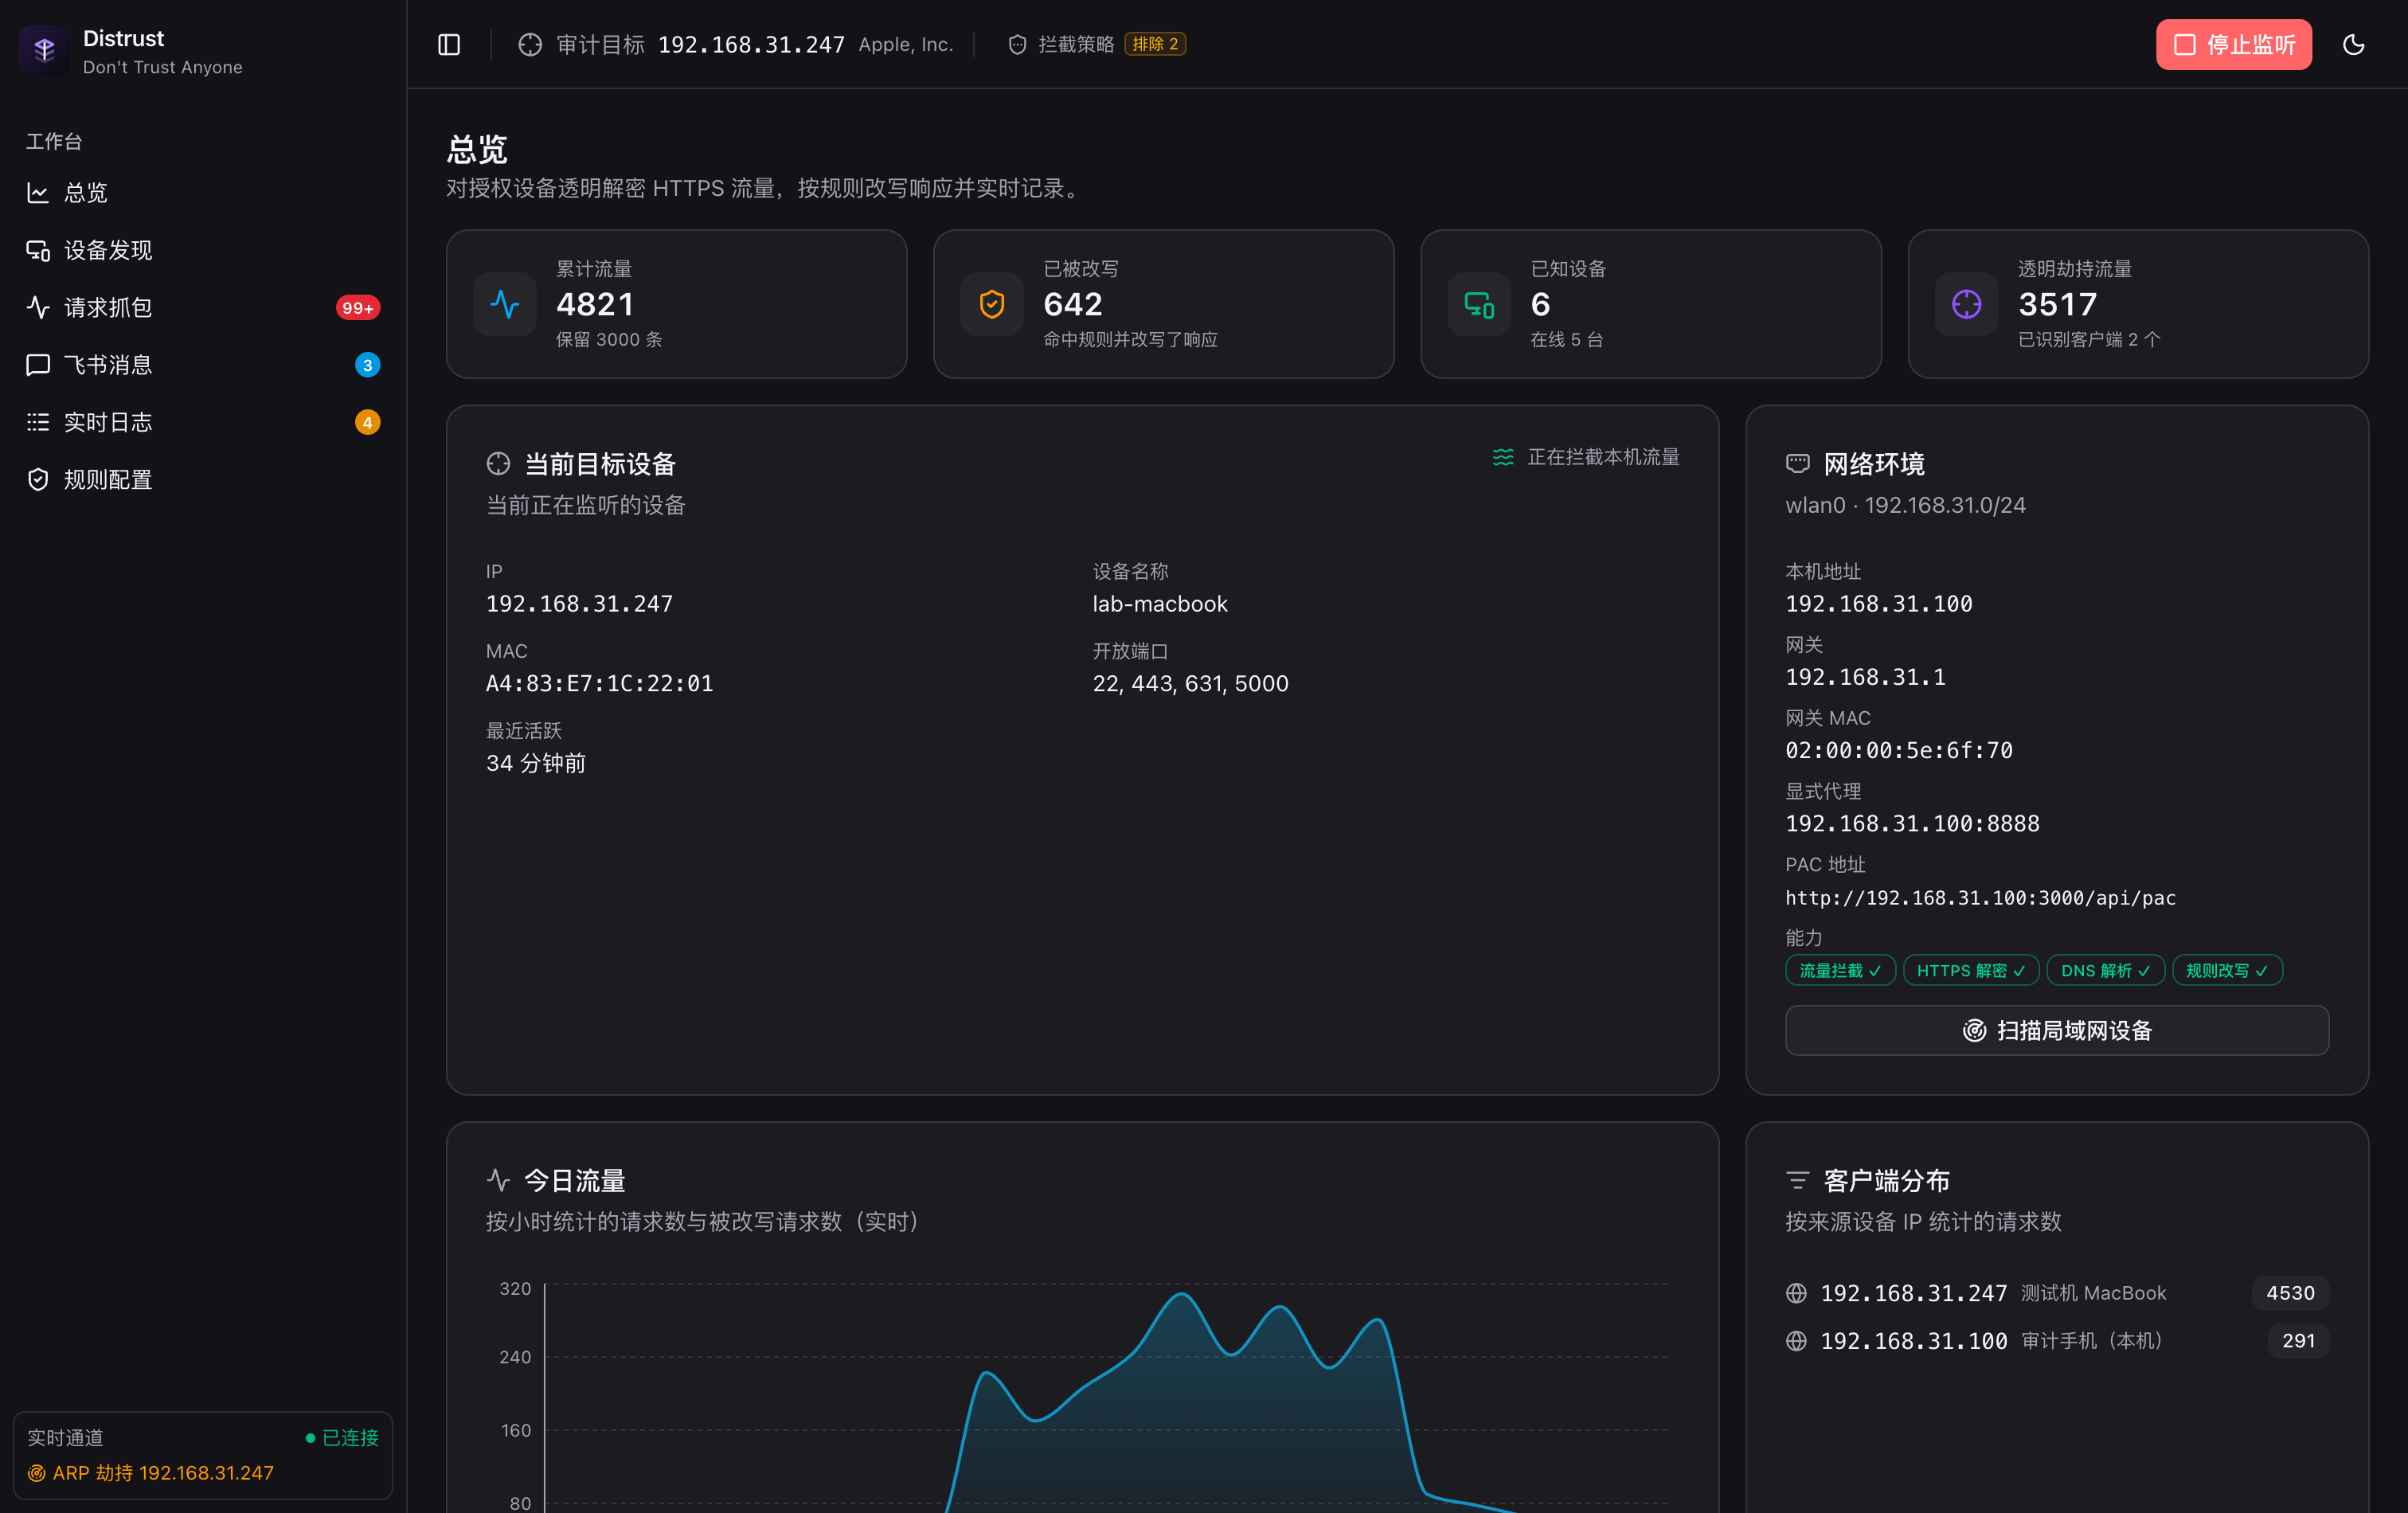
Task: Click the 99+ badge on 请求抓包
Action: click(x=357, y=308)
